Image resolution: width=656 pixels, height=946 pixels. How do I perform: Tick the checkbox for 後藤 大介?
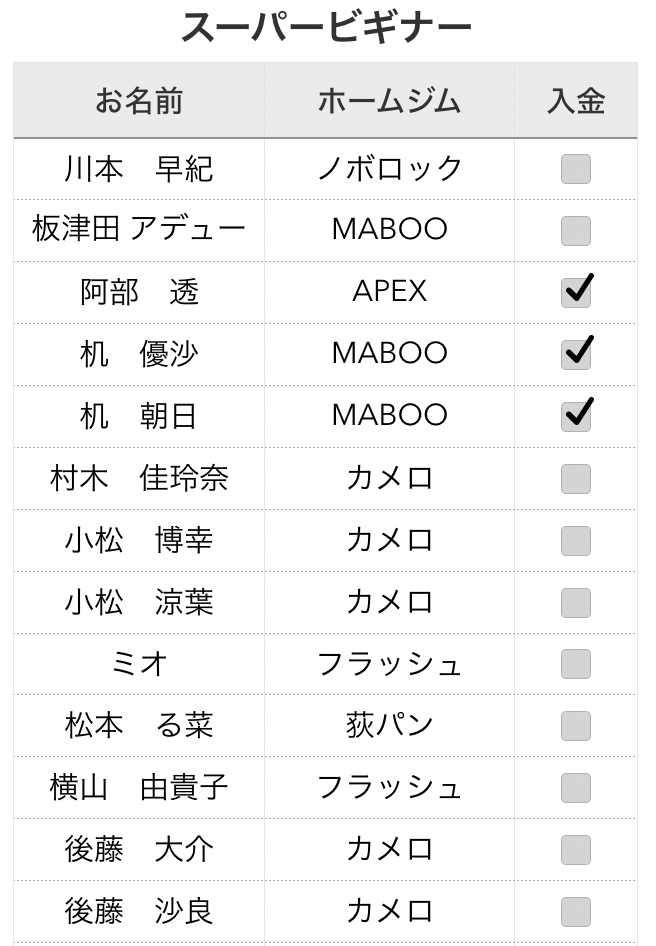pyautogui.click(x=575, y=850)
